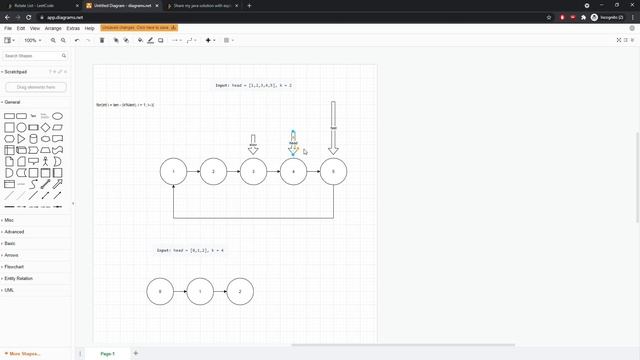The height and width of the screenshot is (360, 640).
Task: Select the bidirectional block arrow shape
Action: (45, 184)
